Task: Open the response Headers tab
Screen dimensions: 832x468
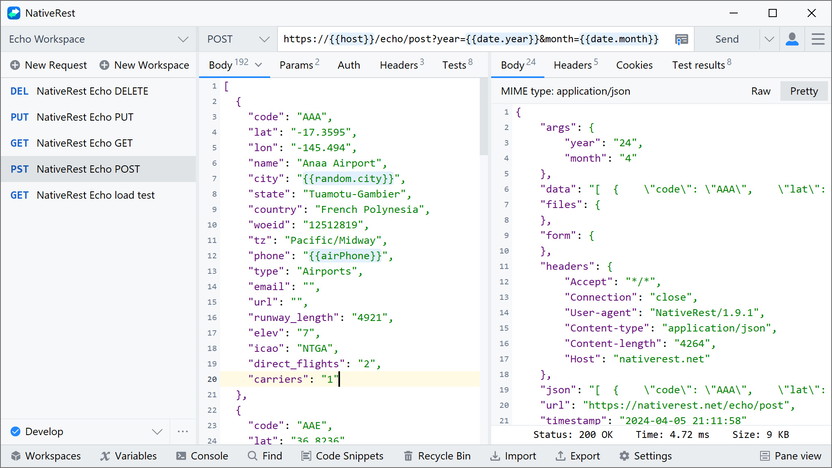Action: pyautogui.click(x=576, y=65)
